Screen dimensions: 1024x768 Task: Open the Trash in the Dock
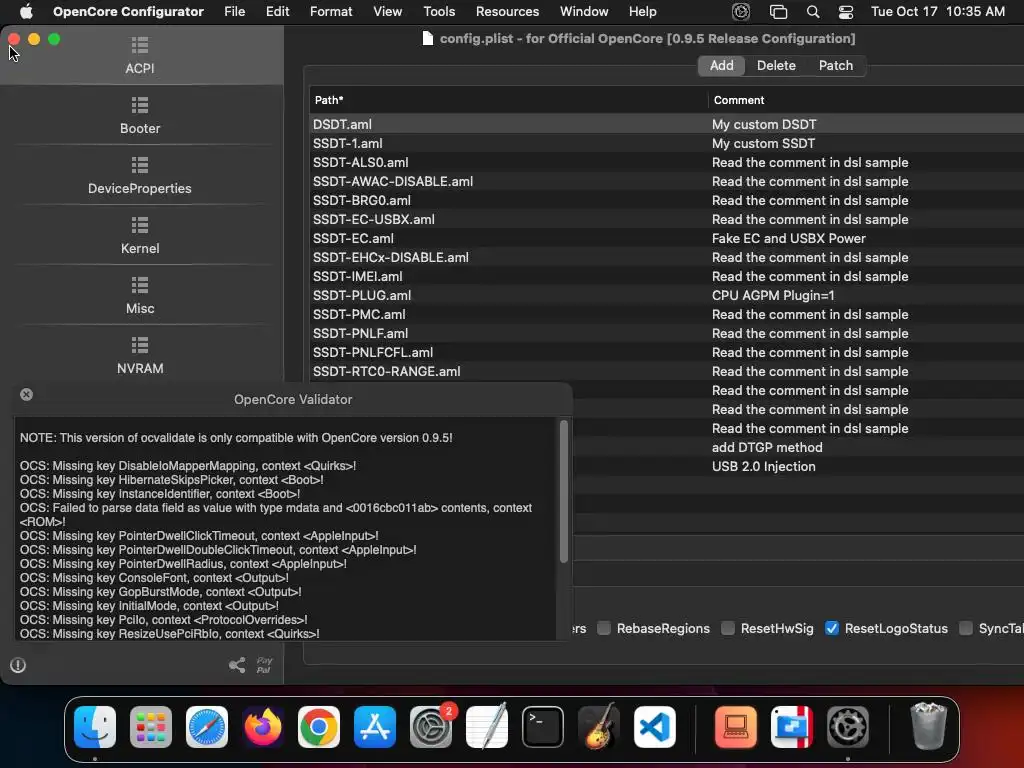pyautogui.click(x=929, y=727)
